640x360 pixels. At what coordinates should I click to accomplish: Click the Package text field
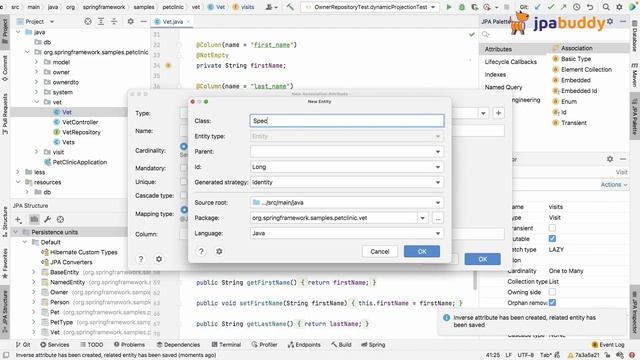click(x=333, y=218)
